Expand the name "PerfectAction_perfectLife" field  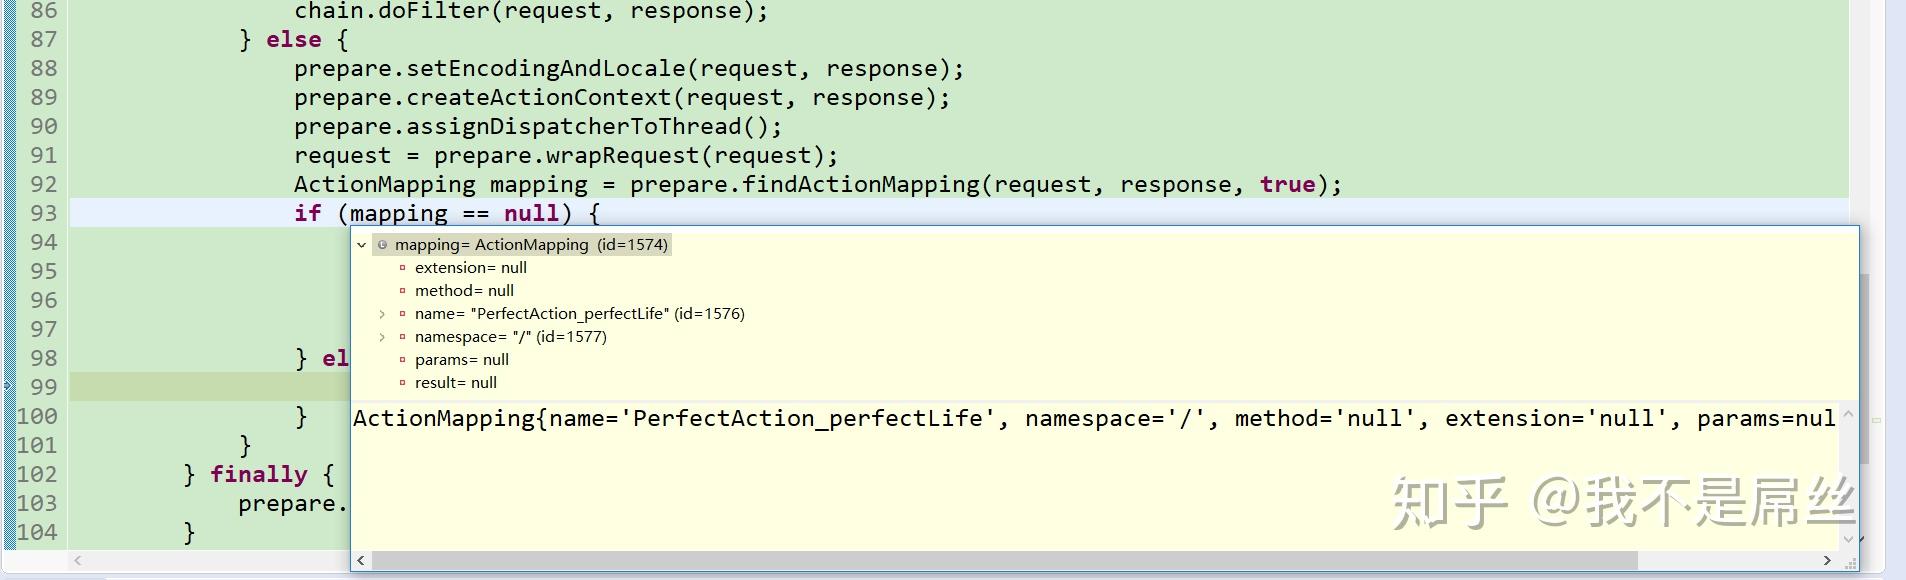click(382, 314)
